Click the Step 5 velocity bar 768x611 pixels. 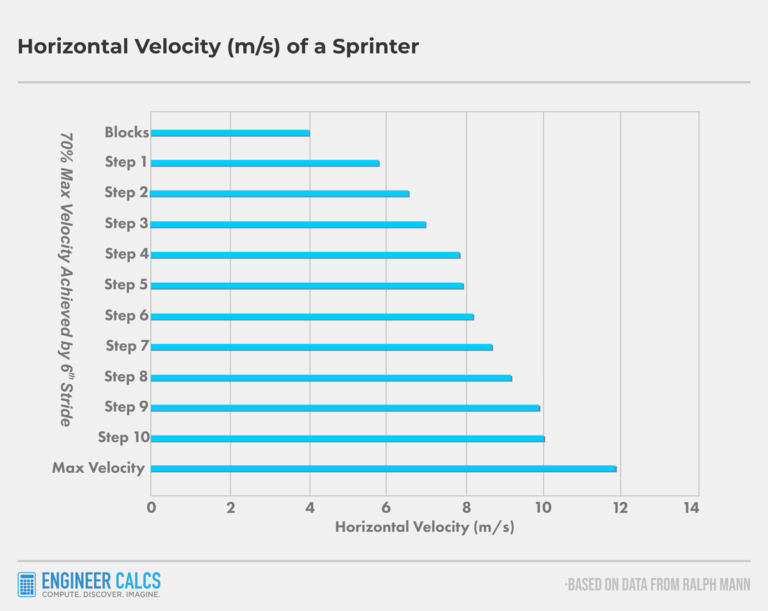(307, 286)
